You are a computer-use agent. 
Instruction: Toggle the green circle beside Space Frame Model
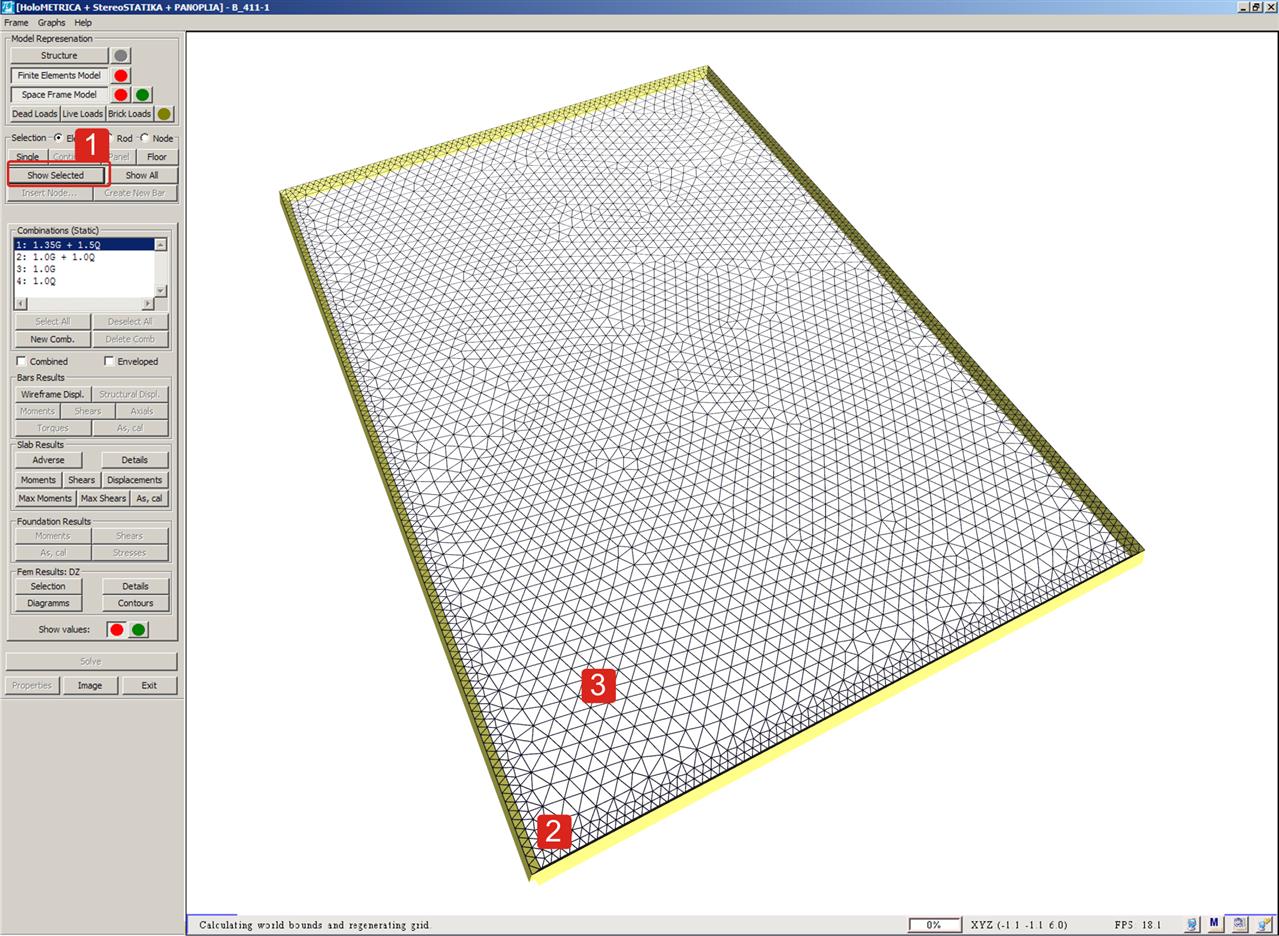click(143, 94)
